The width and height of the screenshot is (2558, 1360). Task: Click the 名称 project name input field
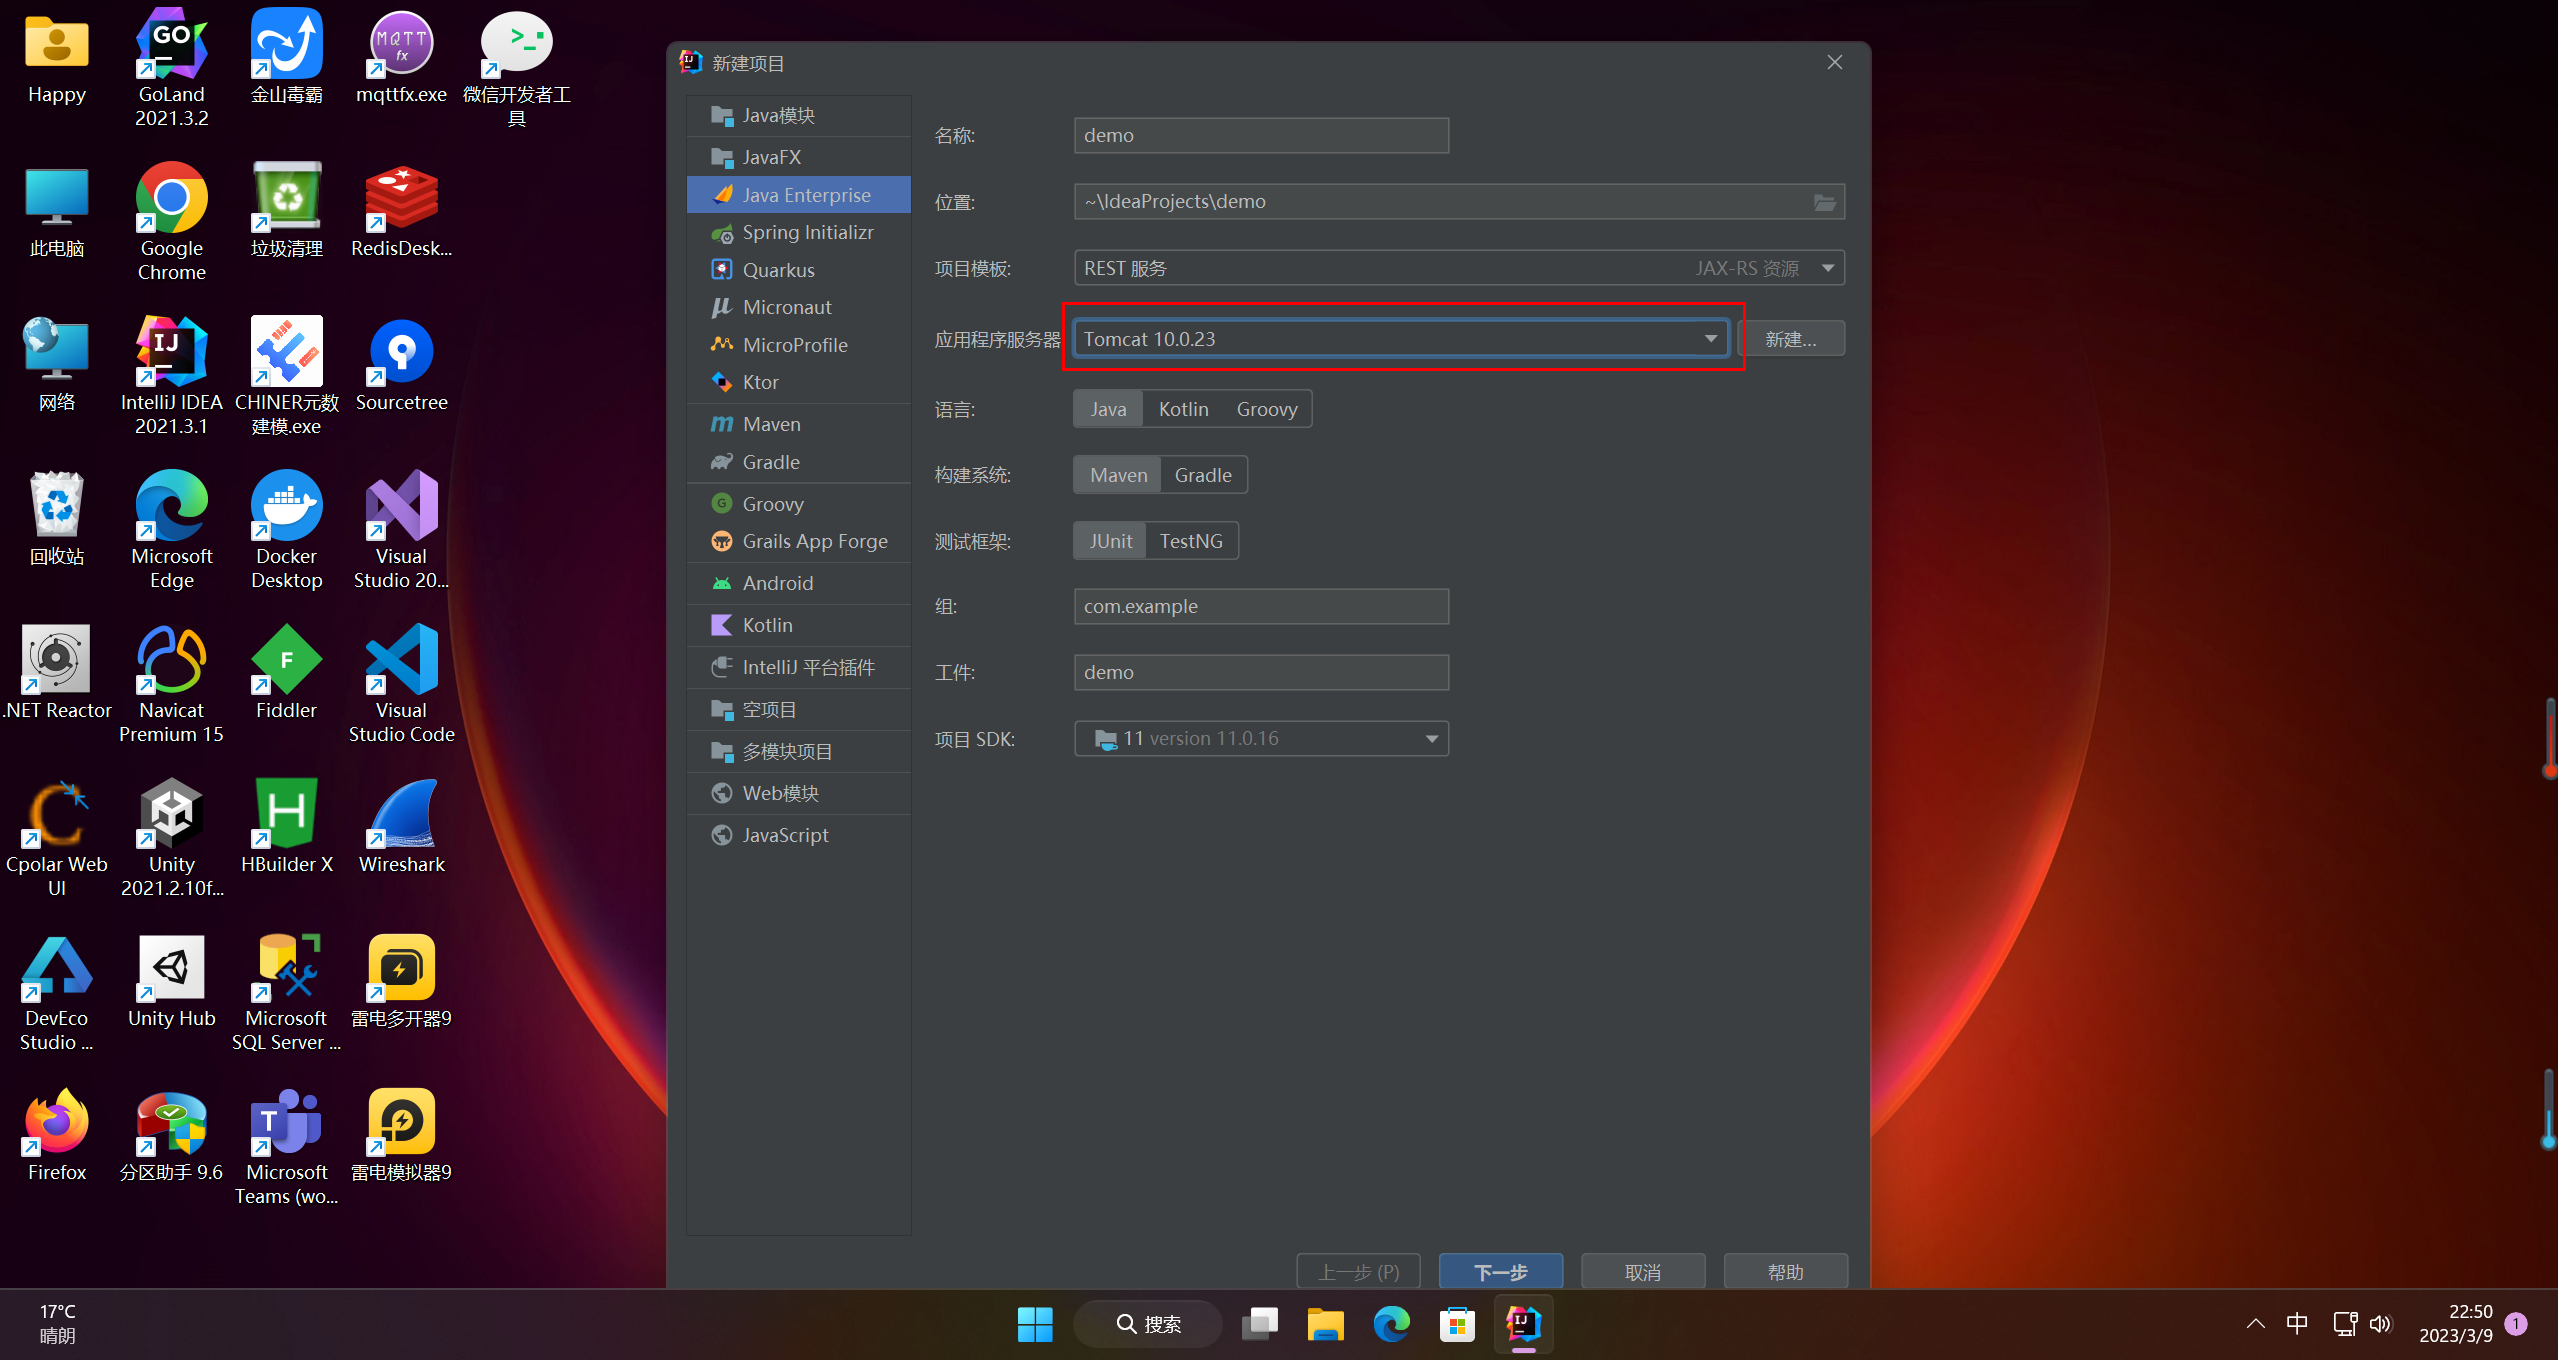pyautogui.click(x=1260, y=135)
